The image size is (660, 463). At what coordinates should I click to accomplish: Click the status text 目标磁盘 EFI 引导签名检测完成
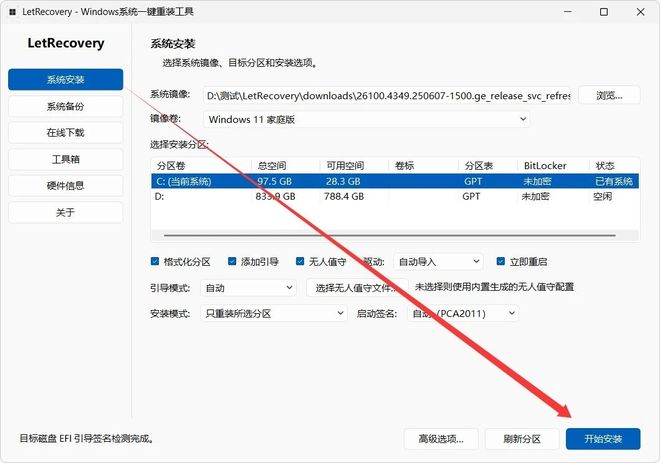[x=87, y=439]
